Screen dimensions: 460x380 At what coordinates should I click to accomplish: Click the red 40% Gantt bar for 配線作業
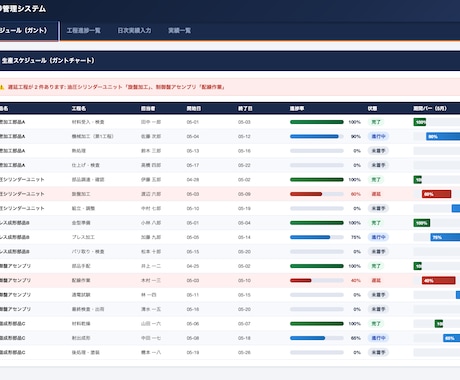(438, 280)
